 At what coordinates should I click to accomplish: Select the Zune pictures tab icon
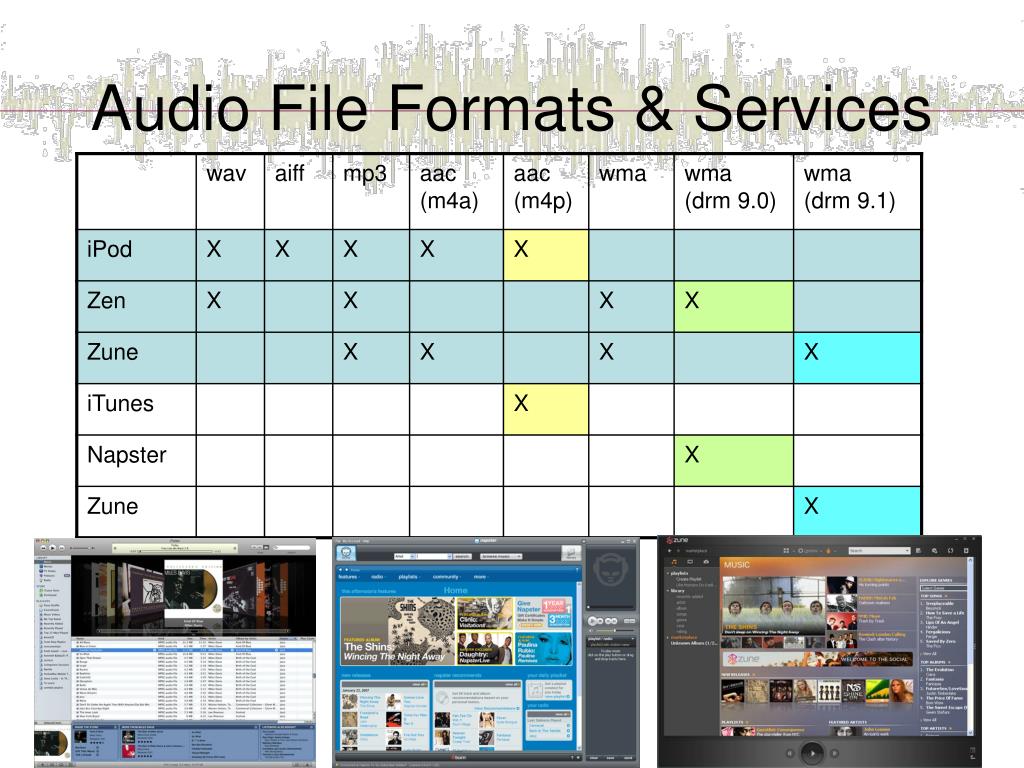click(706, 562)
